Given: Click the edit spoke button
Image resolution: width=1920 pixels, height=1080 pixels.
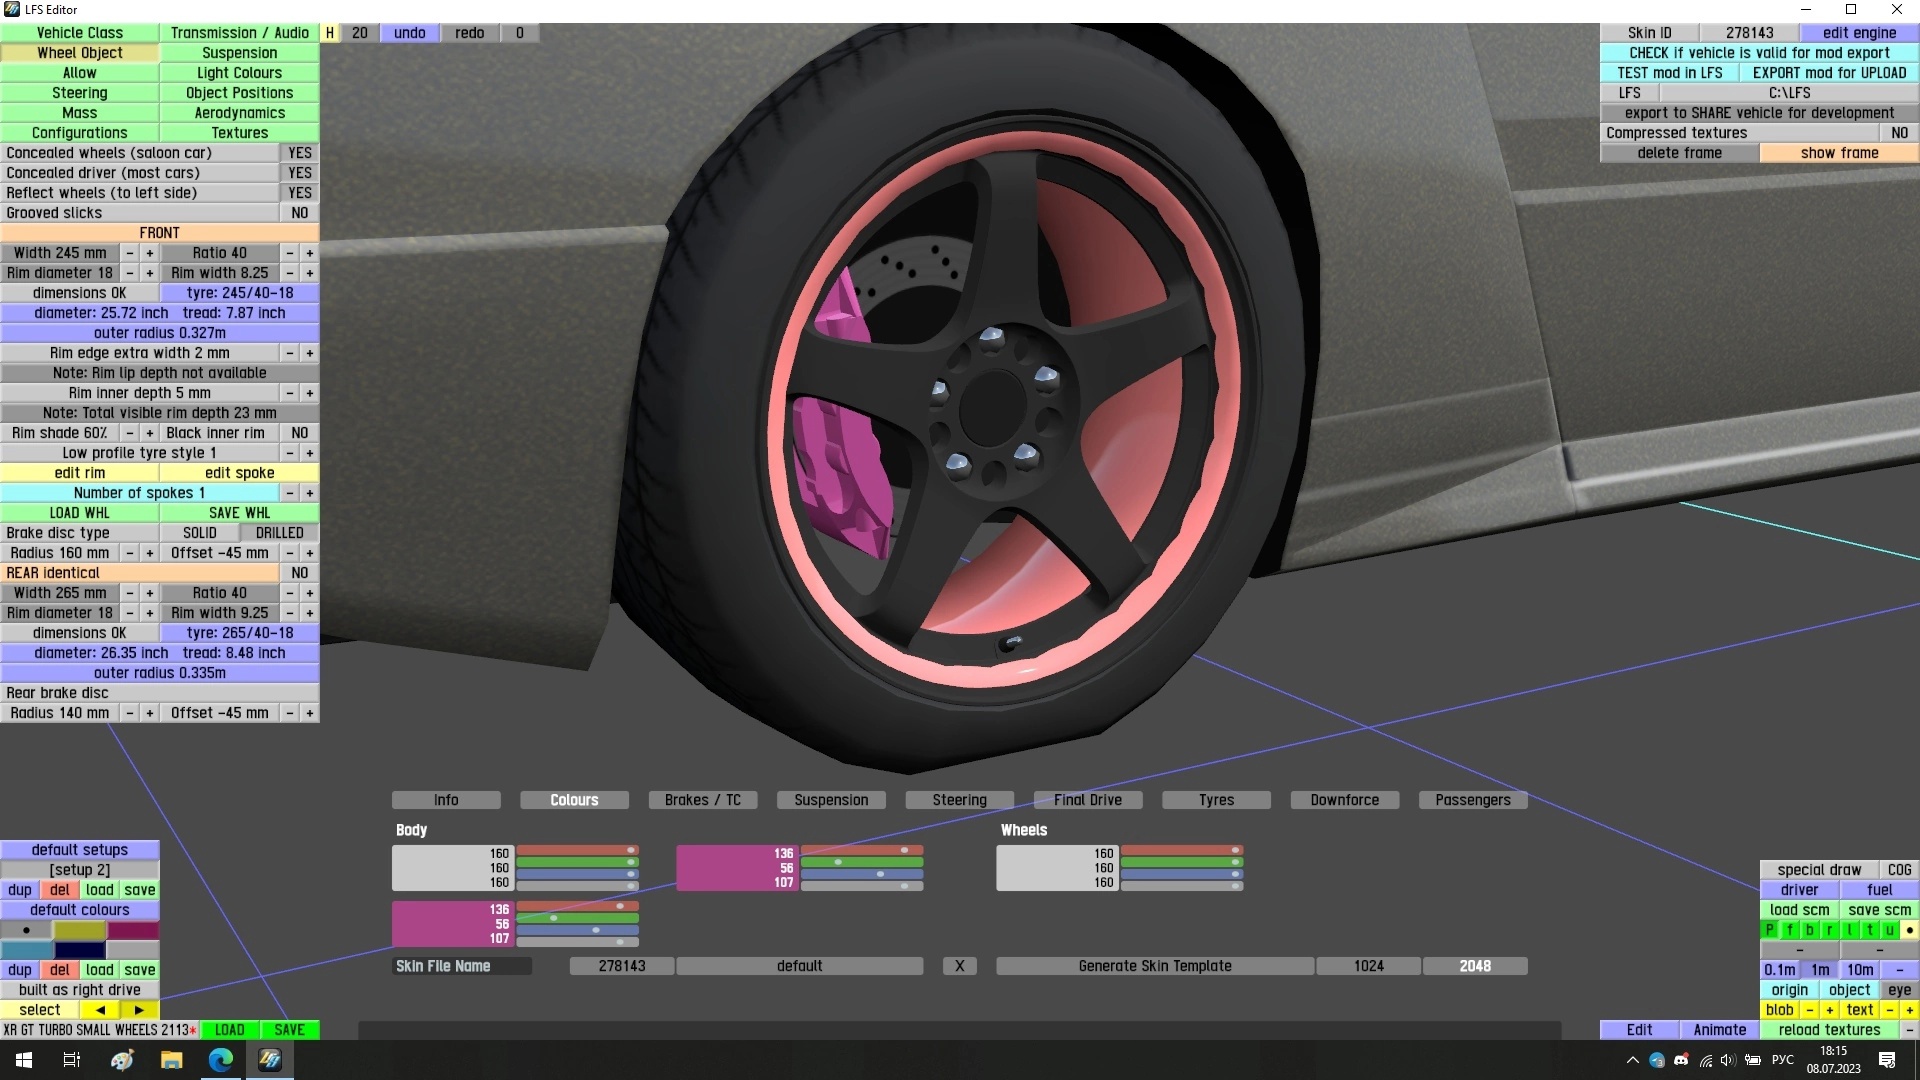Looking at the screenshot, I should point(239,473).
